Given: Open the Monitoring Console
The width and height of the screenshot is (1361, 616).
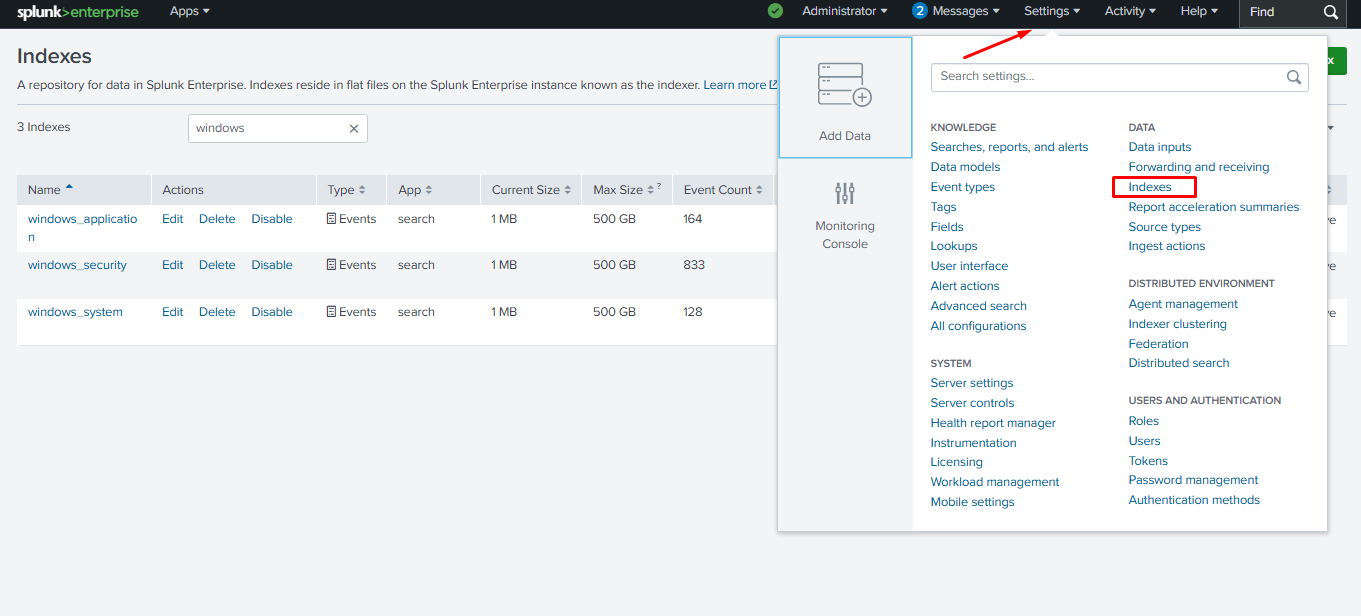Looking at the screenshot, I should pyautogui.click(x=845, y=215).
